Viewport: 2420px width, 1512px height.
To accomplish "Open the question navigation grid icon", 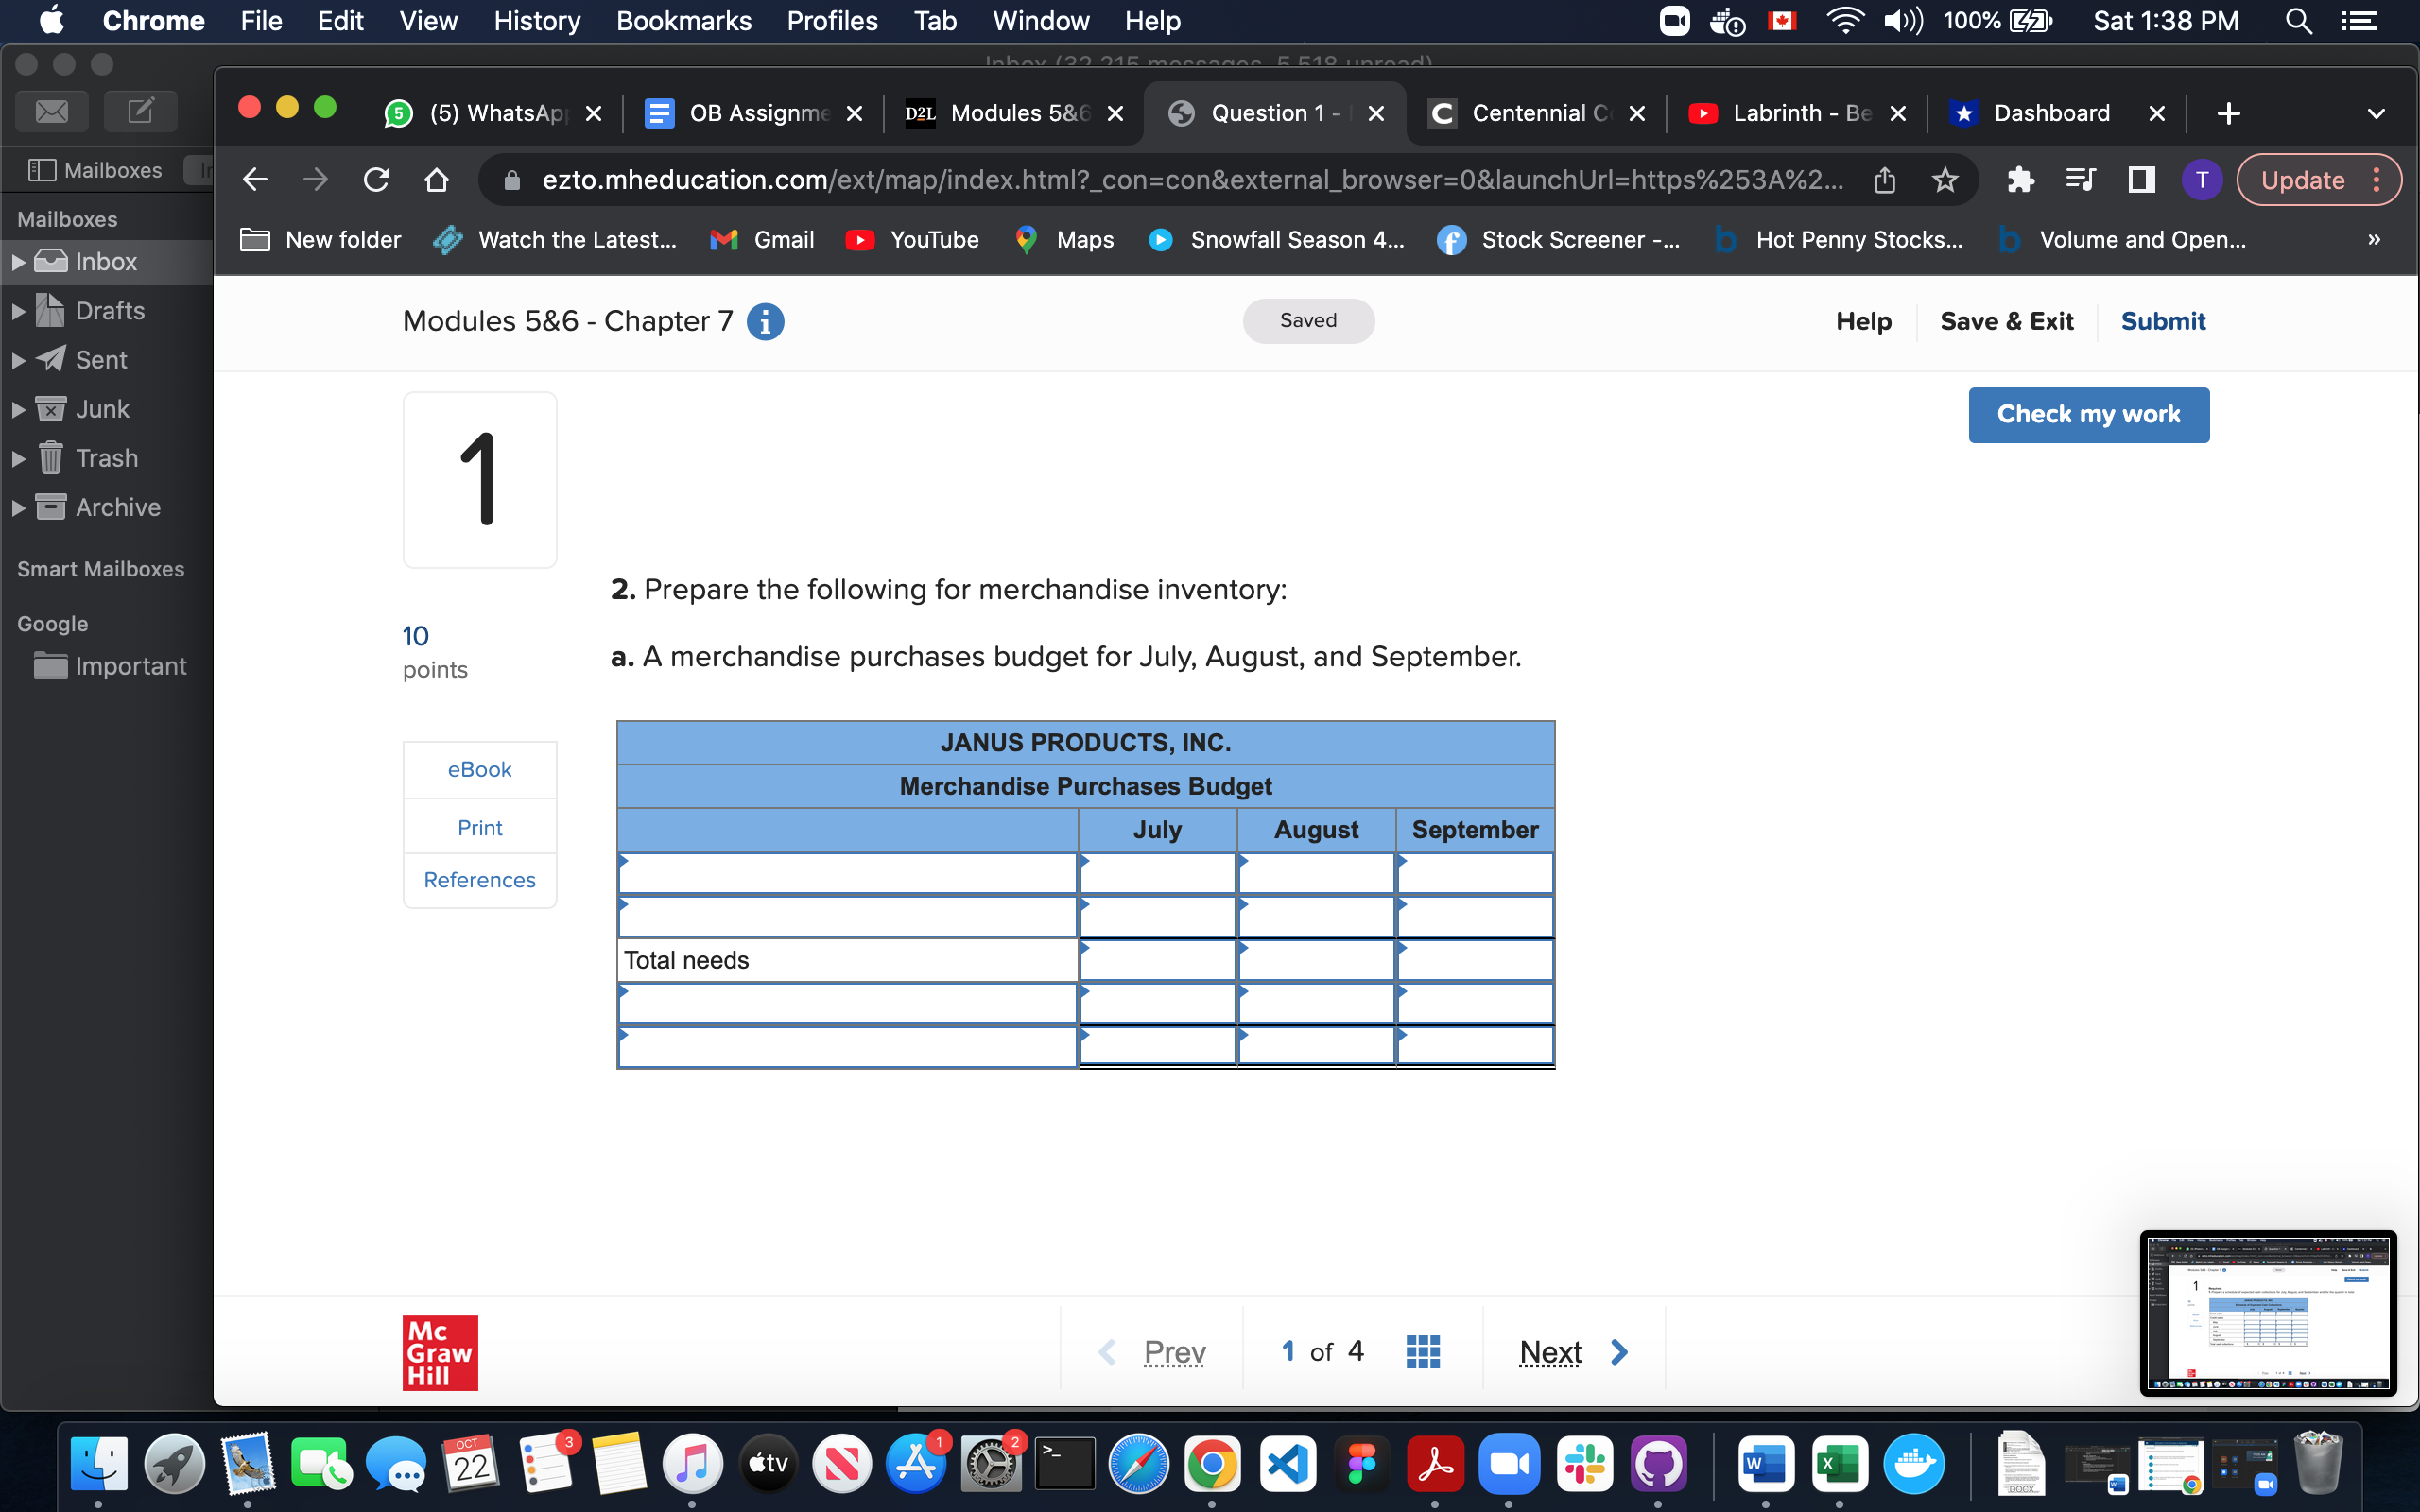I will pos(1423,1350).
